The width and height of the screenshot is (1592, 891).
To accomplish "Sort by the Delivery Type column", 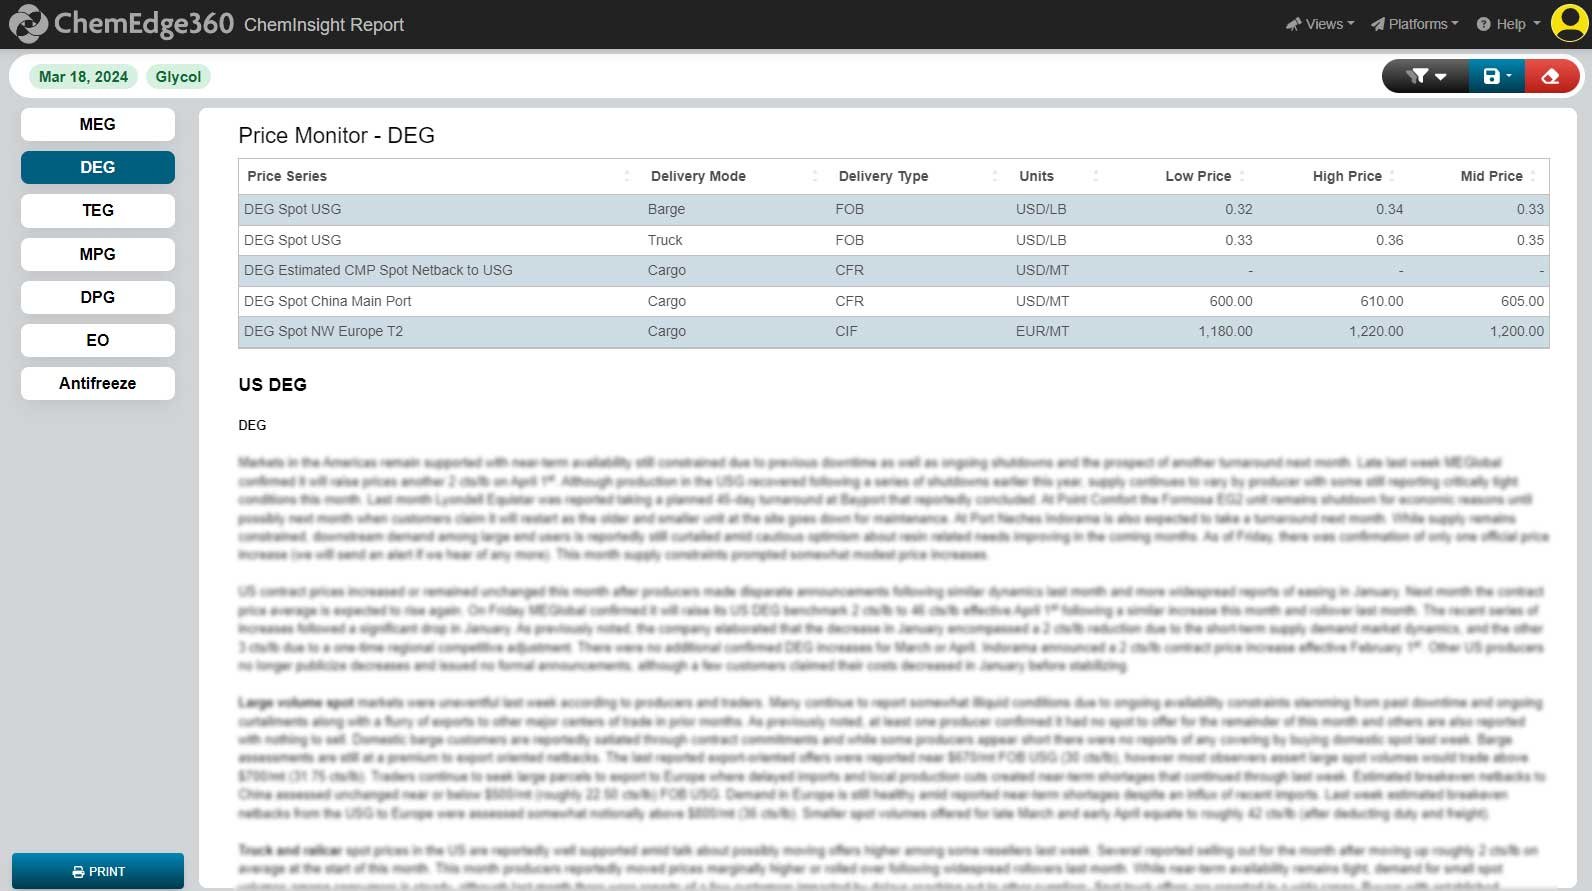I will 919,176.
